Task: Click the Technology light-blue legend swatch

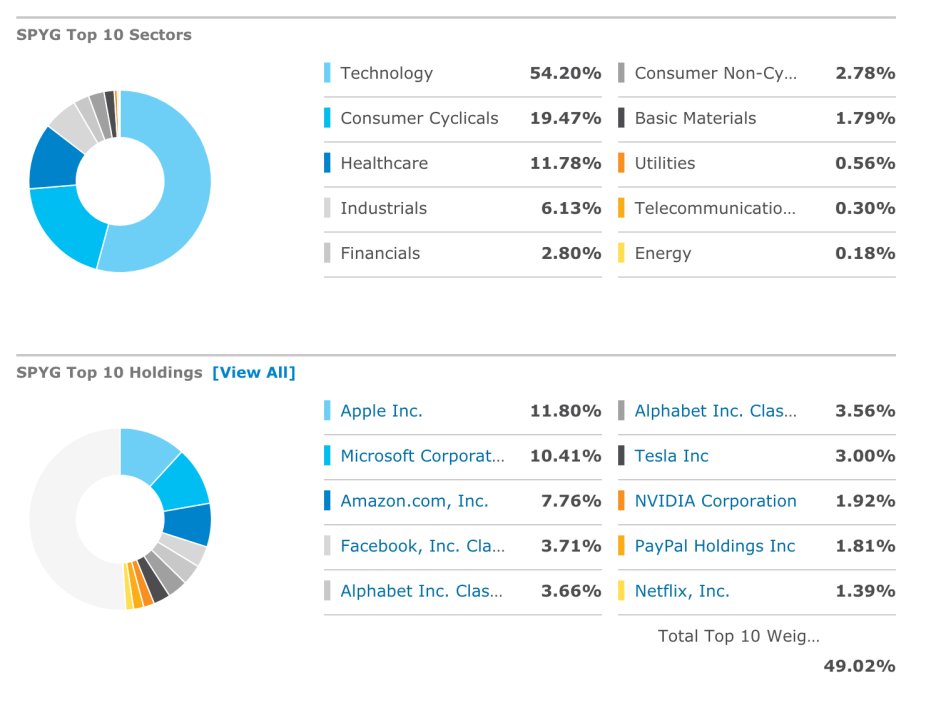Action: click(x=327, y=72)
